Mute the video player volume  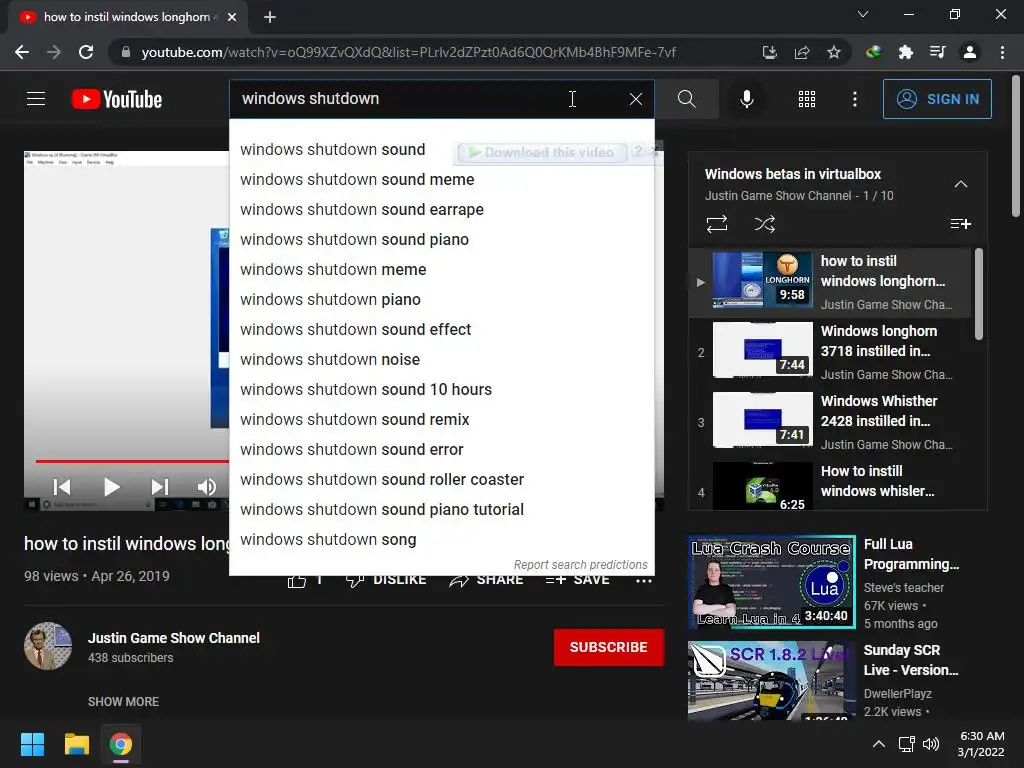pyautogui.click(x=206, y=487)
